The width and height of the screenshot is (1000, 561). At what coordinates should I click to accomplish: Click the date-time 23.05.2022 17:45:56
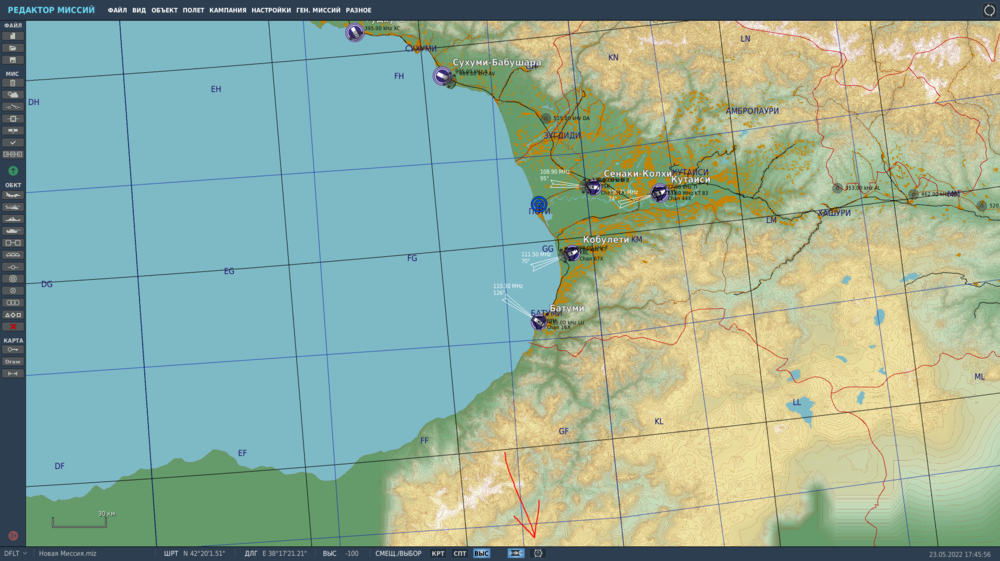(960, 554)
